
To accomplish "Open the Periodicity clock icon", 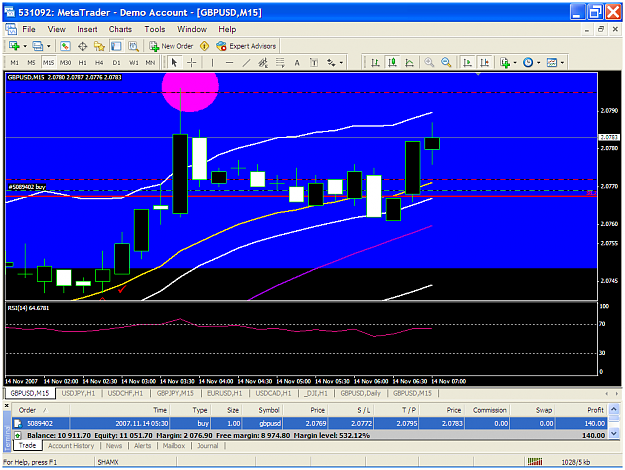I will (x=528, y=63).
